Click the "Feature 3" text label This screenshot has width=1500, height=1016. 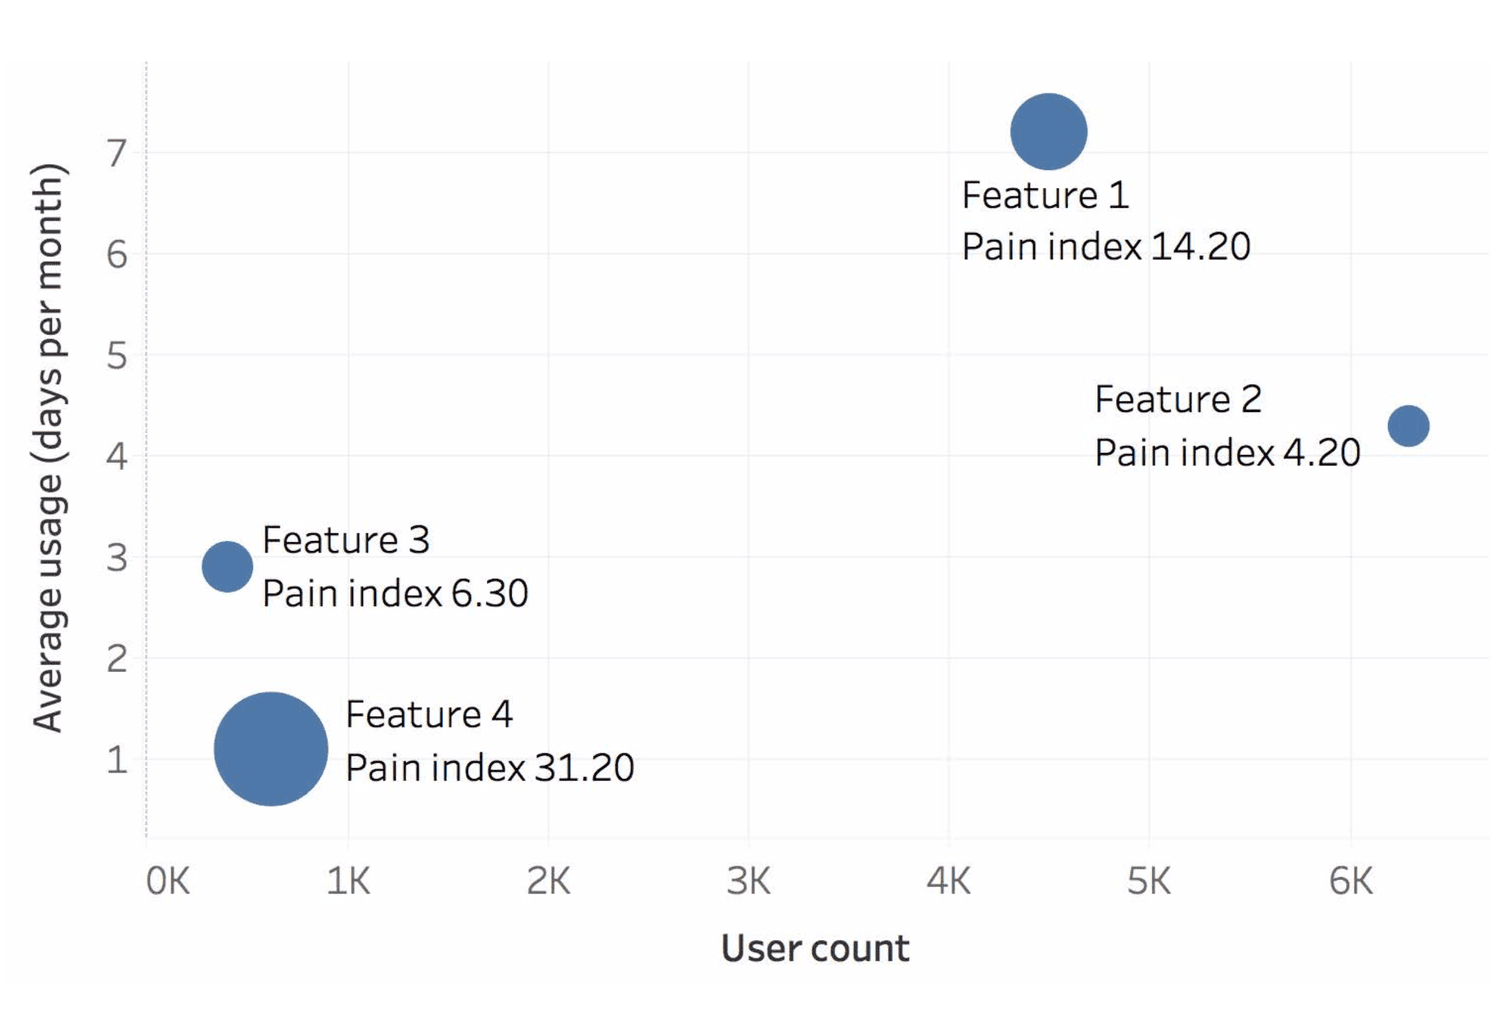pos(346,540)
